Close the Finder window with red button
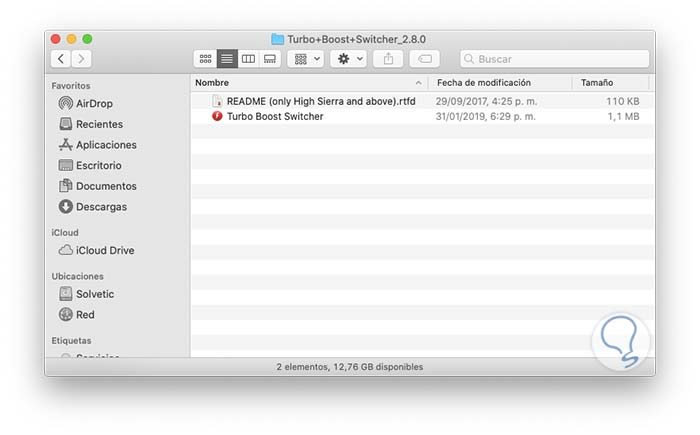700x435 pixels. [x=55, y=39]
